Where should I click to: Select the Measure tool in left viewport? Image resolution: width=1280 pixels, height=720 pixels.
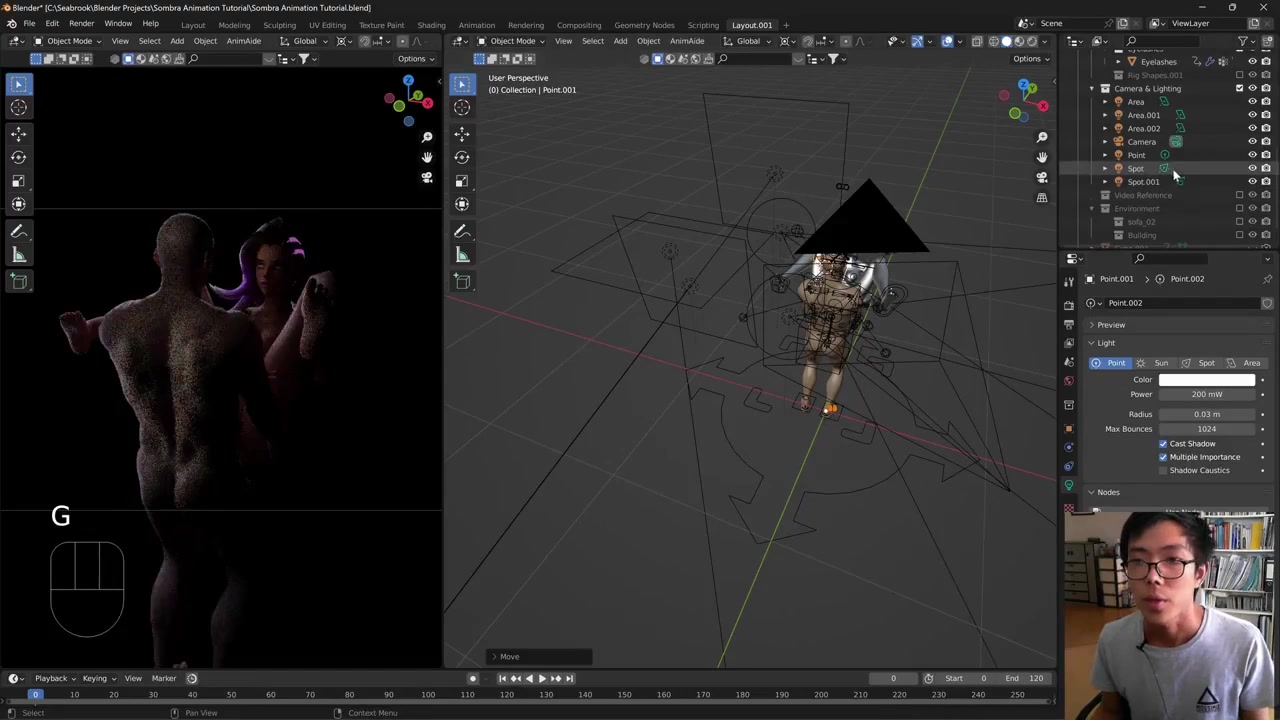18,255
